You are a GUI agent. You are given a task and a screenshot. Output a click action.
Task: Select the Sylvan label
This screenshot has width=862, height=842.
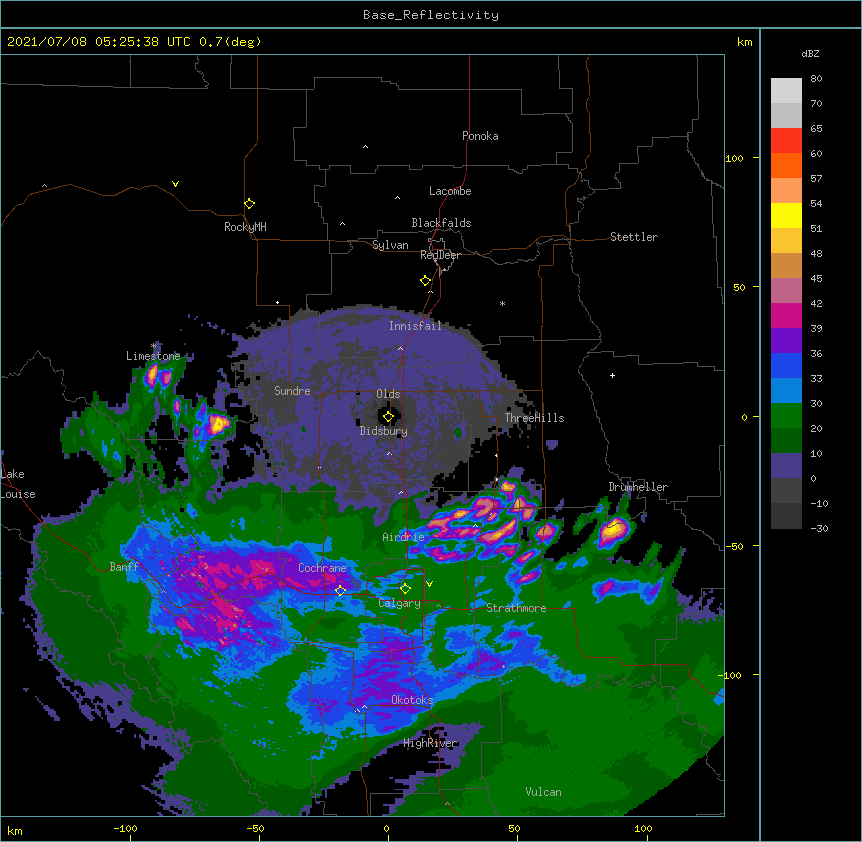[390, 245]
